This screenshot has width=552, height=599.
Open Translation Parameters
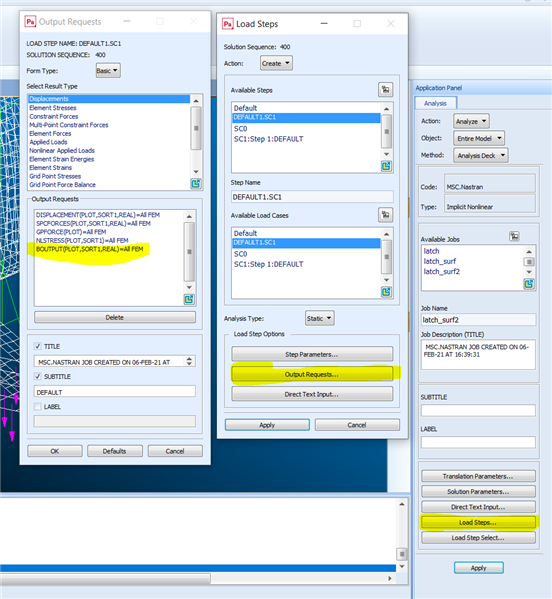click(x=478, y=476)
